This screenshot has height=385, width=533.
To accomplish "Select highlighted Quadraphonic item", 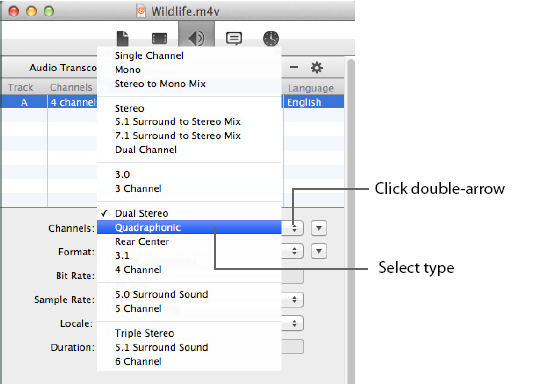I will click(x=189, y=227).
